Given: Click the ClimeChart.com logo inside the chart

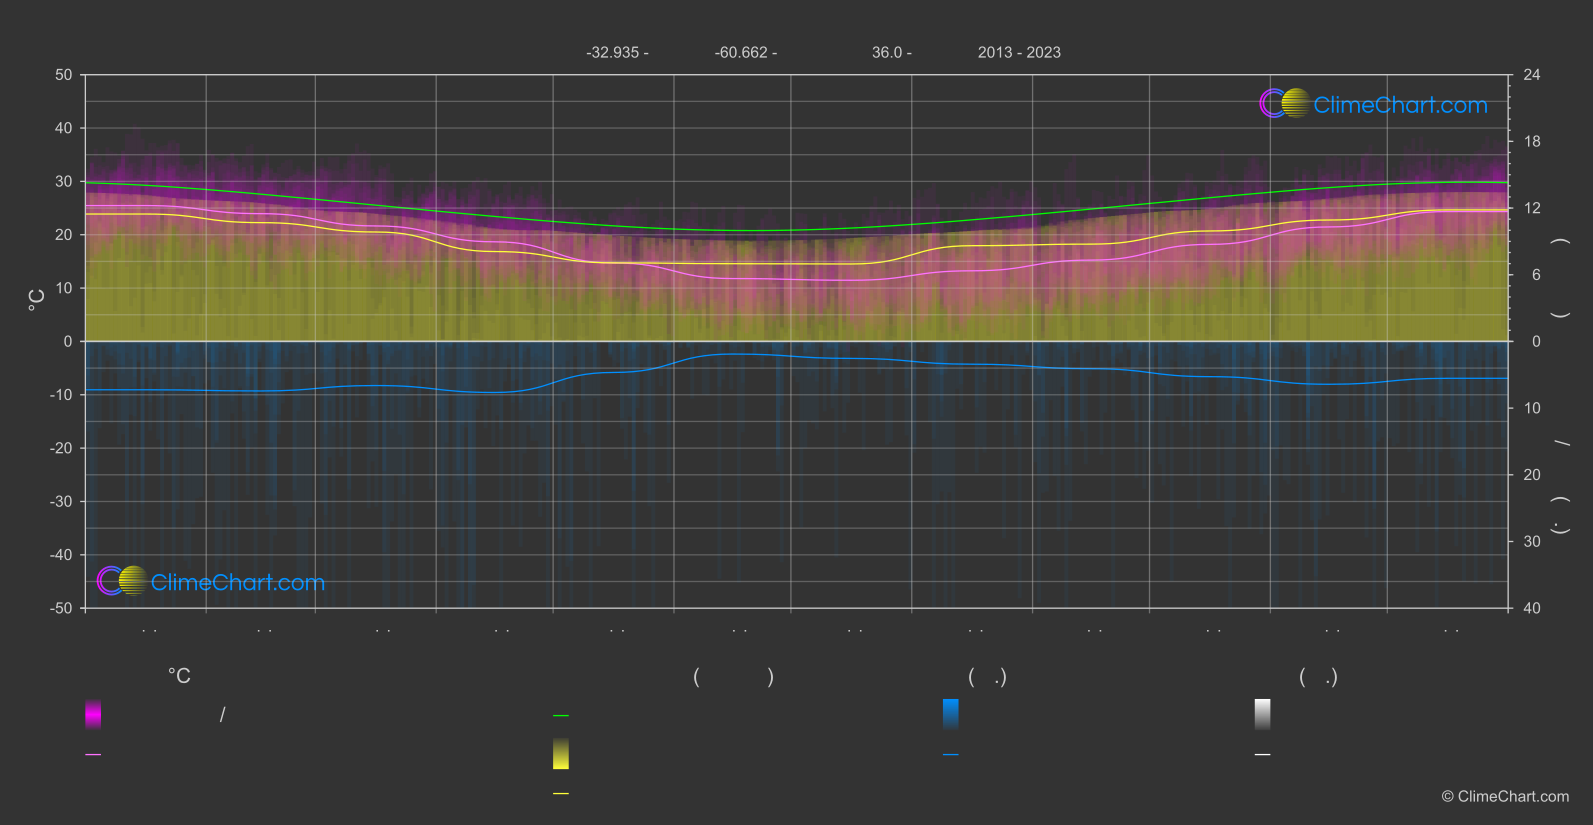Looking at the screenshot, I should point(211,581).
